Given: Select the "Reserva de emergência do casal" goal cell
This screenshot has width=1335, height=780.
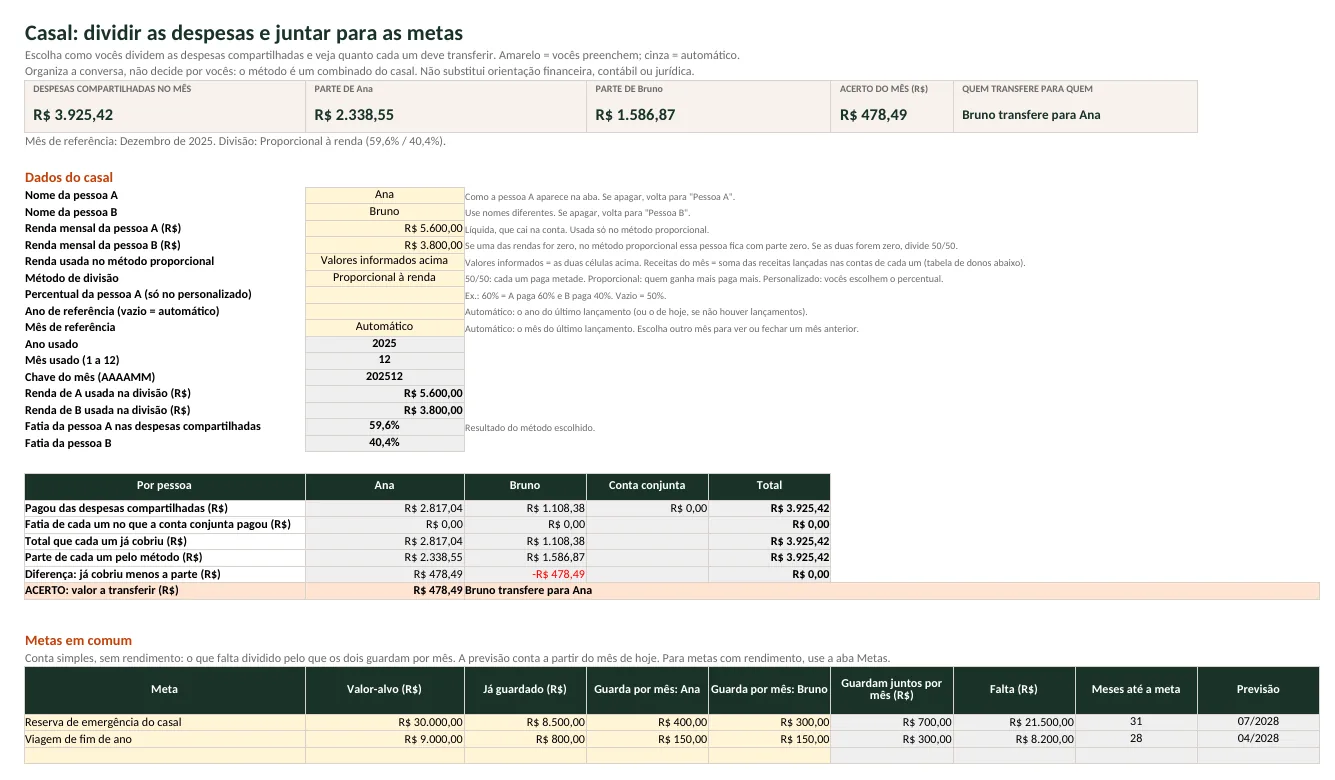Looking at the screenshot, I should (165, 722).
